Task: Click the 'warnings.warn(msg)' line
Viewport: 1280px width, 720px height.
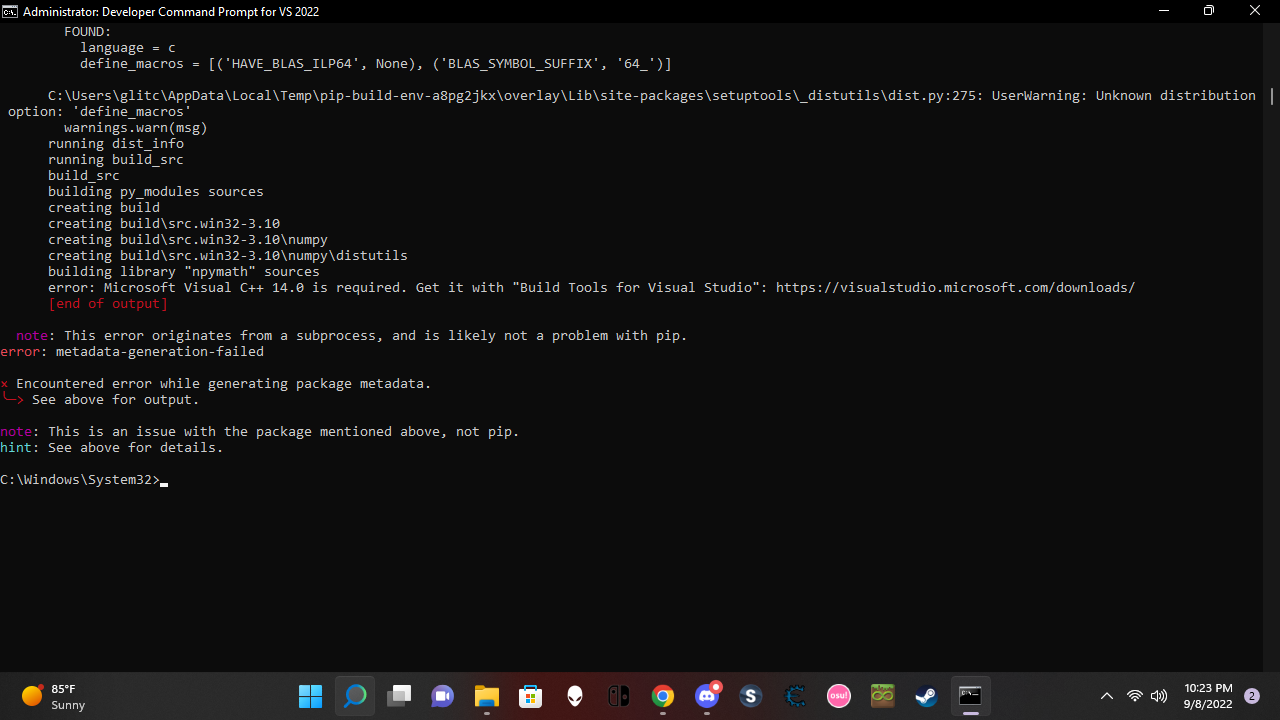Action: (136, 128)
